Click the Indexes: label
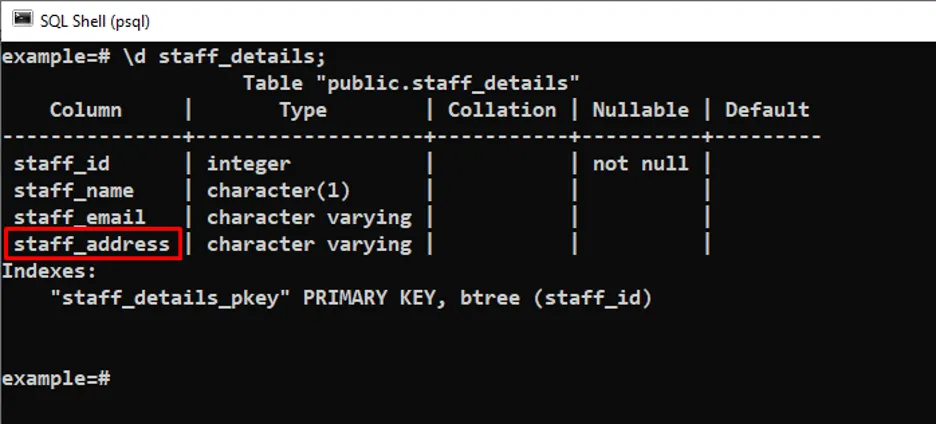936x424 pixels. tap(50, 271)
